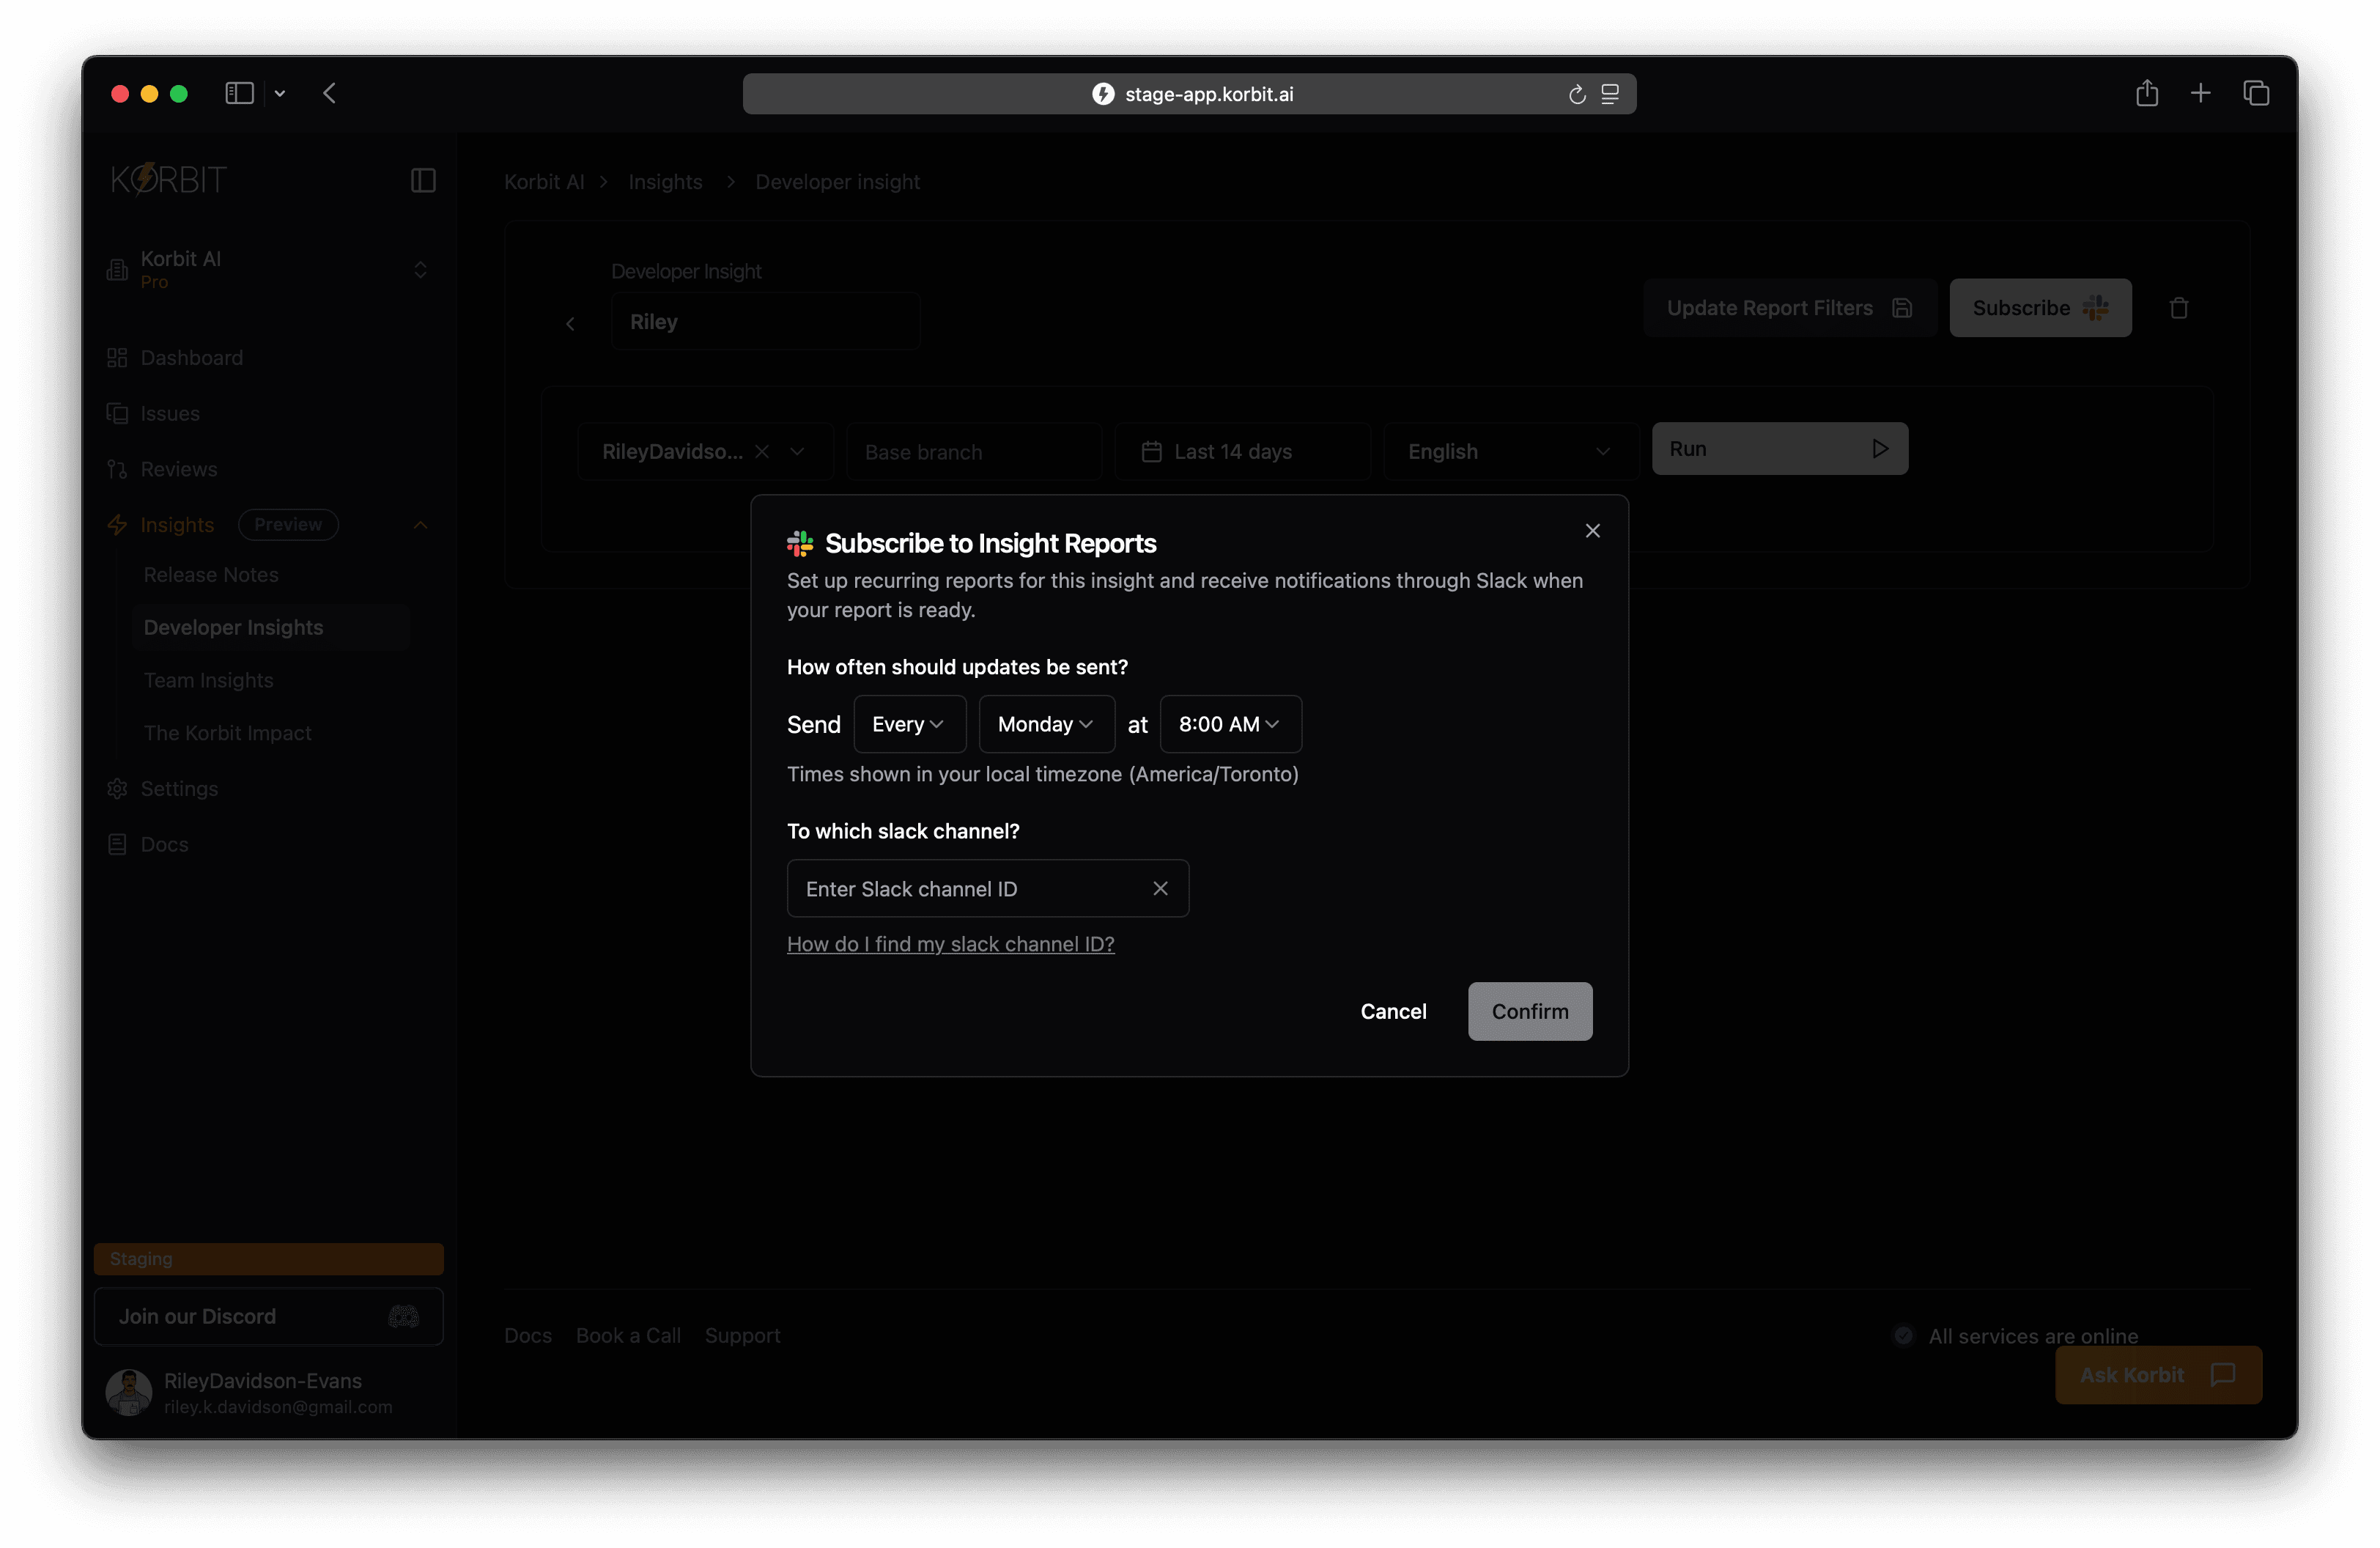Reload page in Safari address bar

click(1577, 94)
